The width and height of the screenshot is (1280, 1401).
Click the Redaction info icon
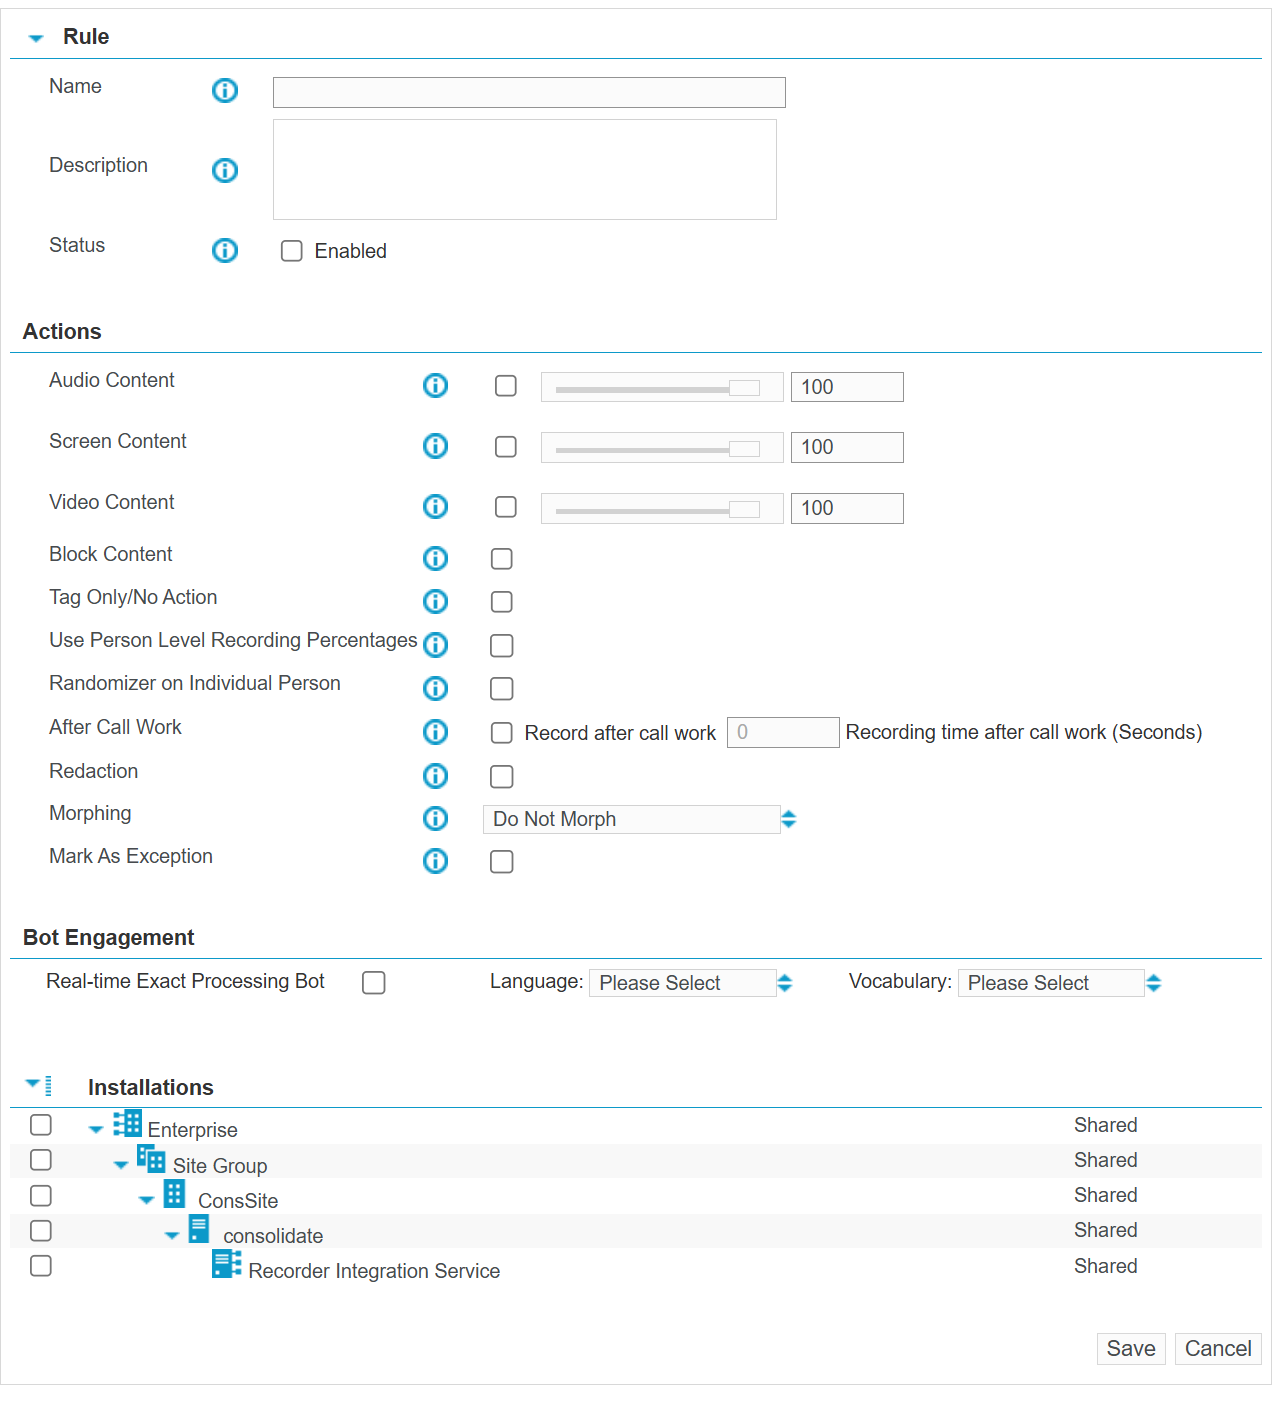pyautogui.click(x=435, y=776)
